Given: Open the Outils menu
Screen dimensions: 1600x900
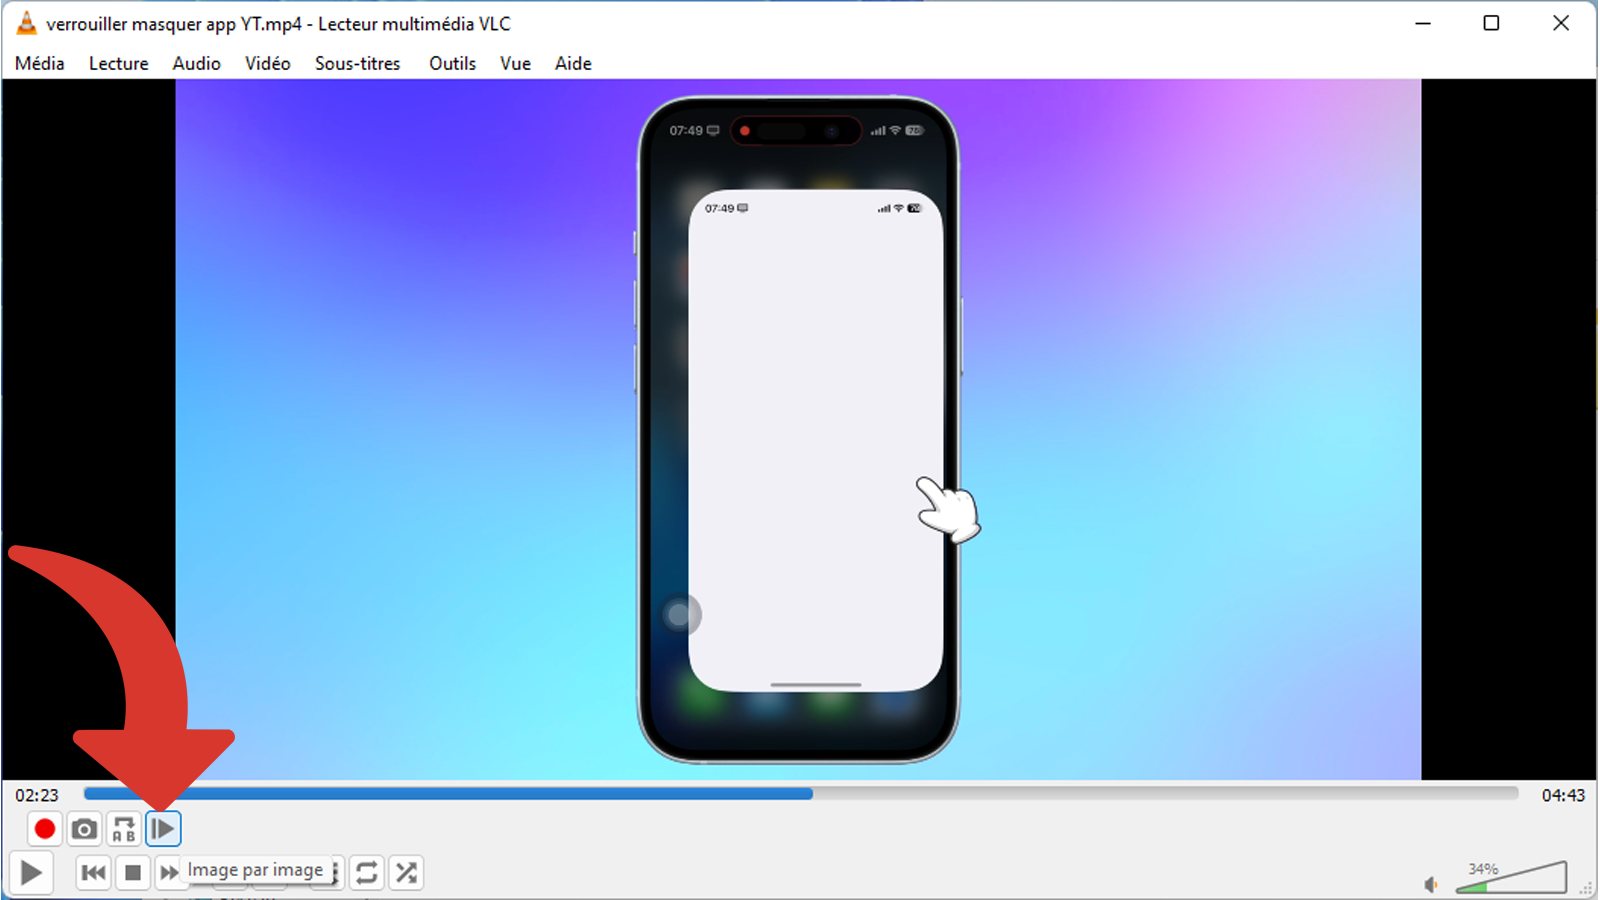Looking at the screenshot, I should (x=452, y=63).
